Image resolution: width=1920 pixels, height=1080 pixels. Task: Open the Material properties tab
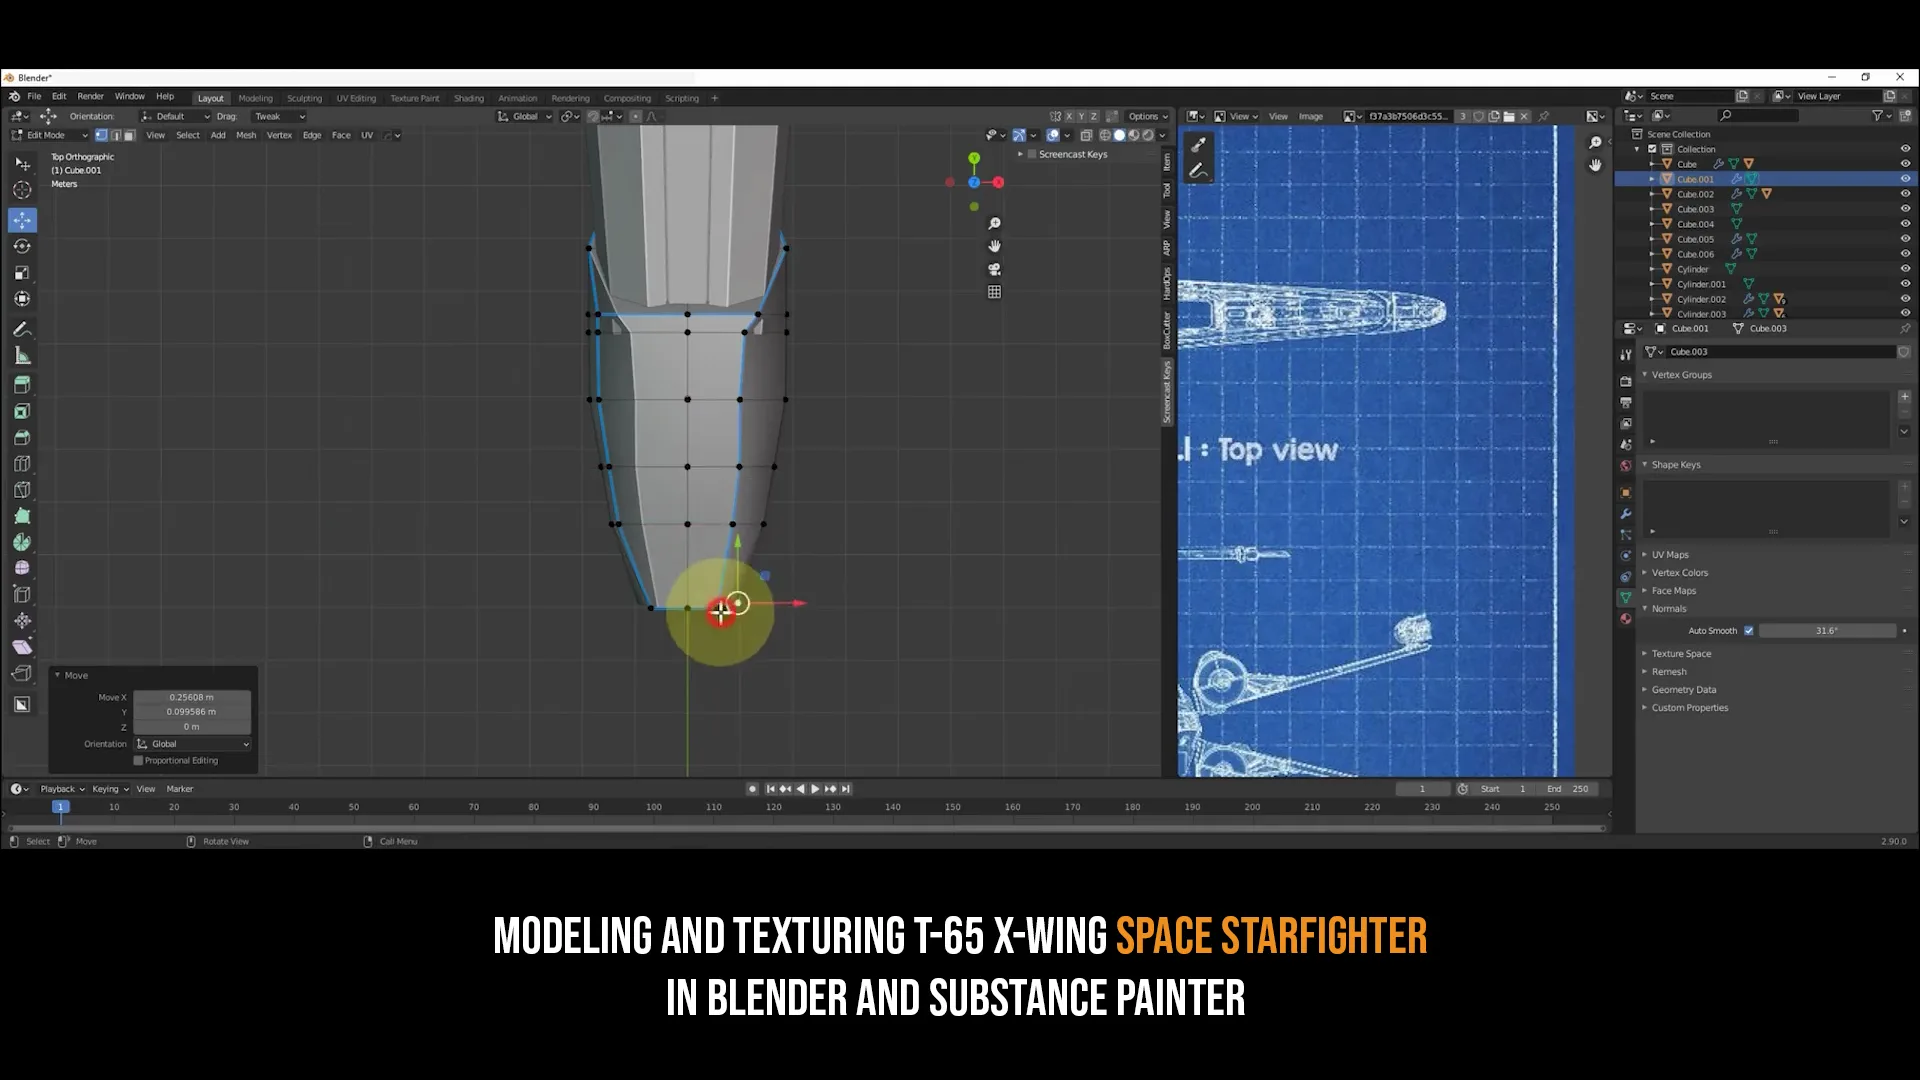point(1626,618)
